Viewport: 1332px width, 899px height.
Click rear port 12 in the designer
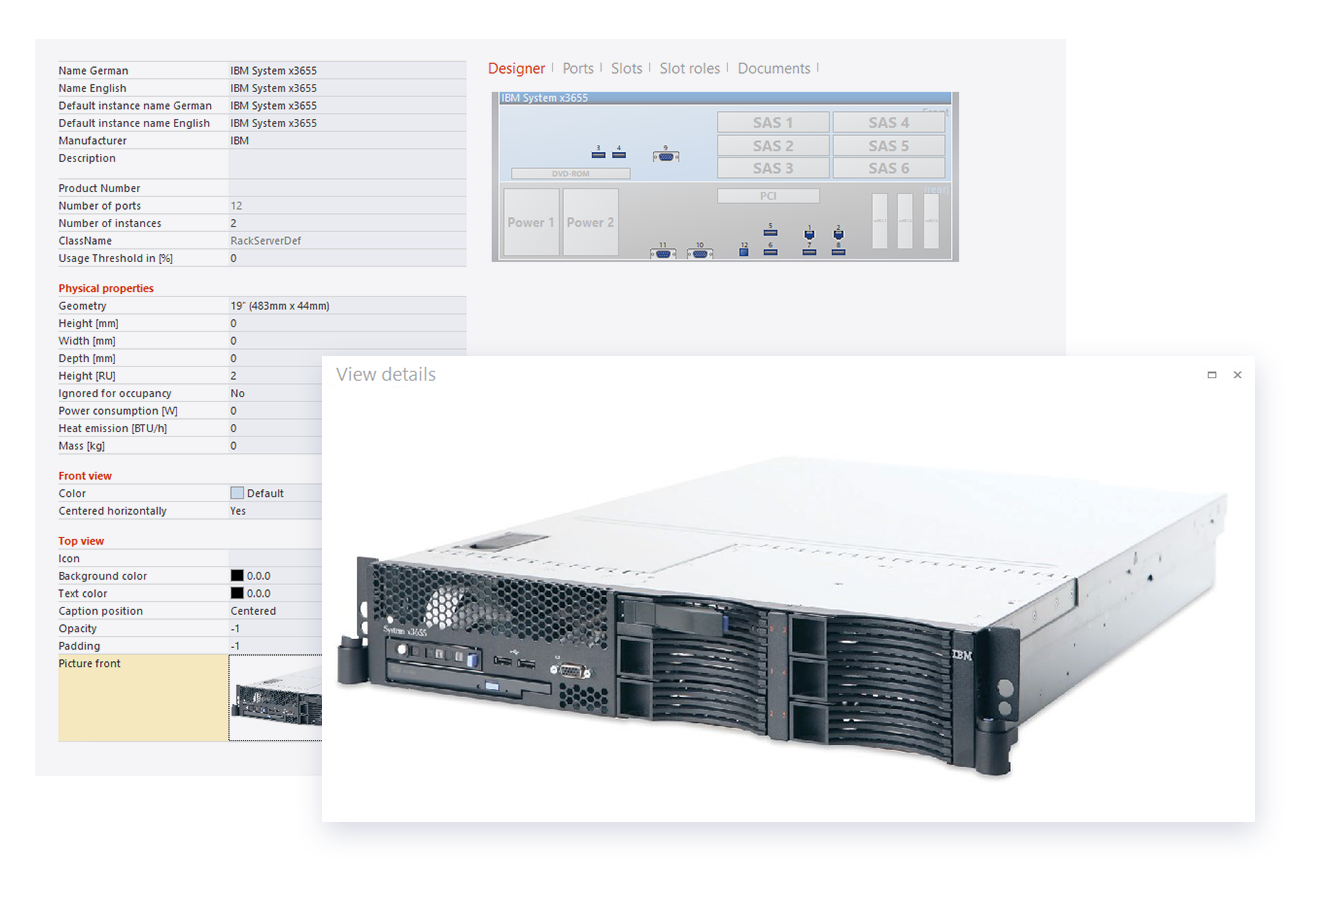coord(743,252)
